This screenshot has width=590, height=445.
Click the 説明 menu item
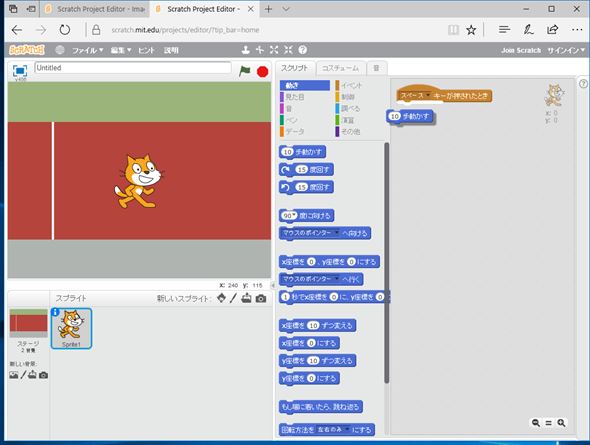[171, 50]
